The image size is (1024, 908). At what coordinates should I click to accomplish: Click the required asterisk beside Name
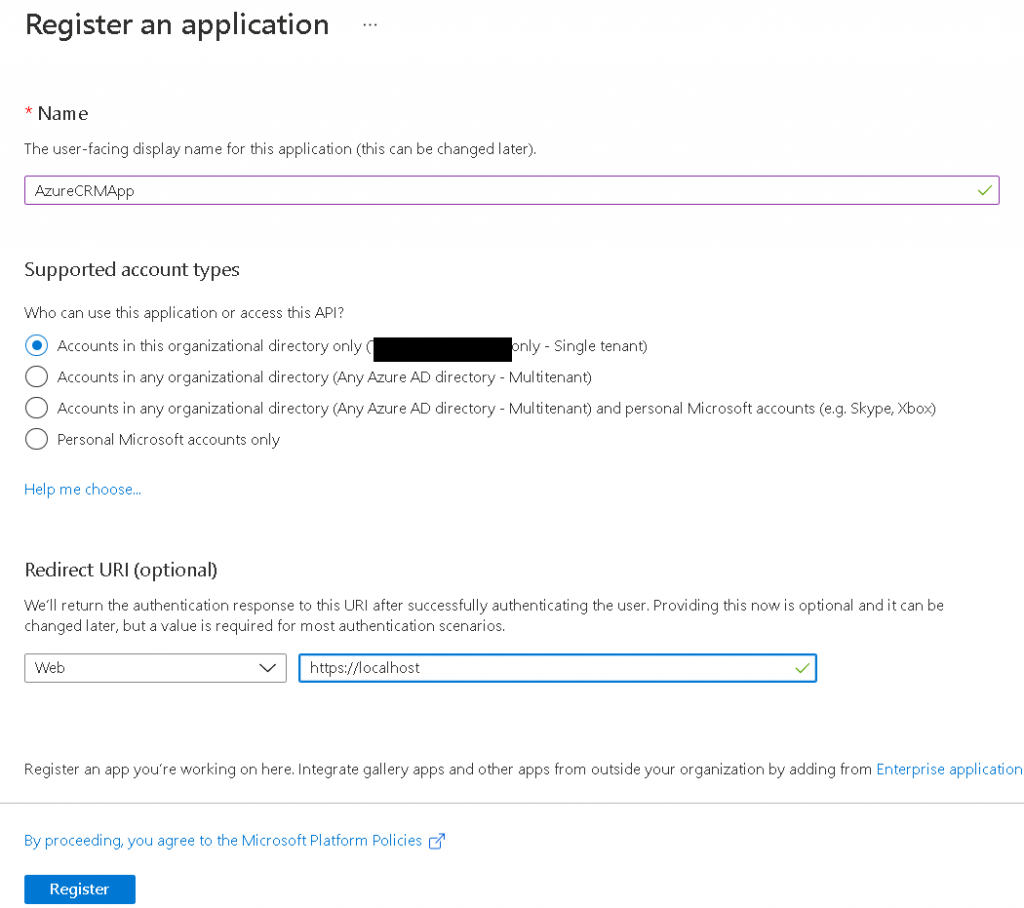(28, 113)
